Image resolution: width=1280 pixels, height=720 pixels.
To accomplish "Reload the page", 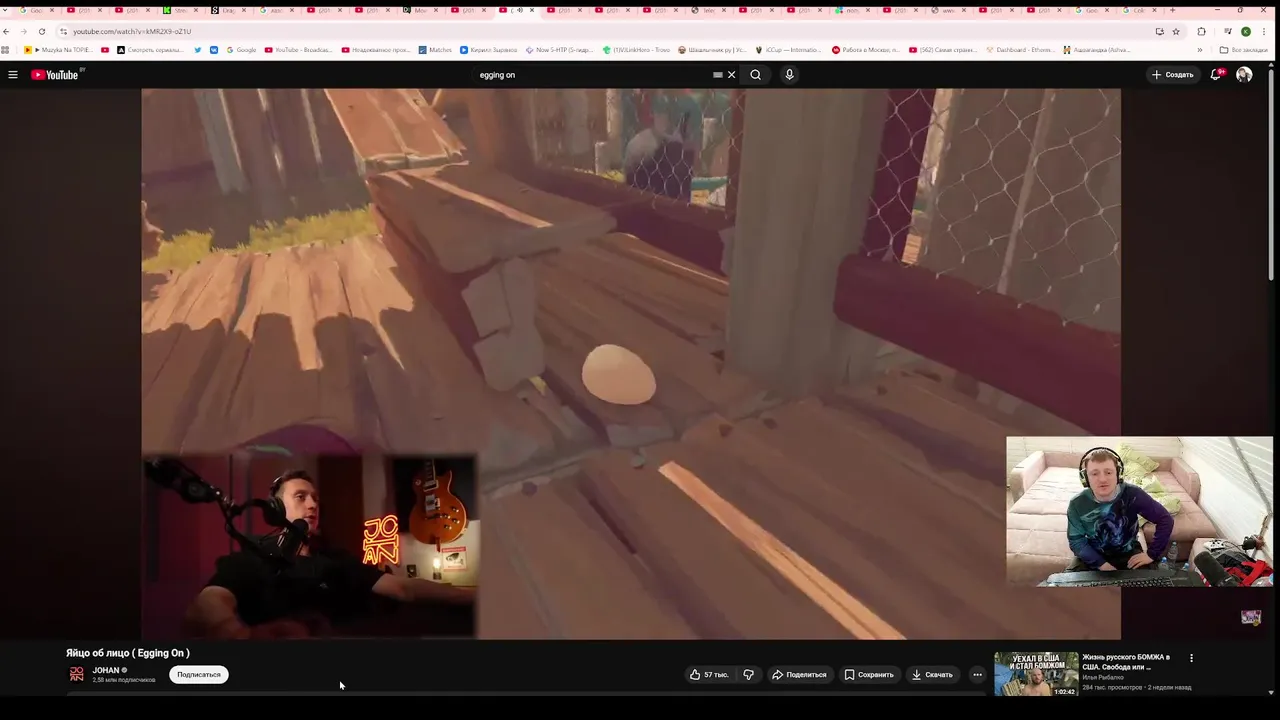I will [42, 31].
